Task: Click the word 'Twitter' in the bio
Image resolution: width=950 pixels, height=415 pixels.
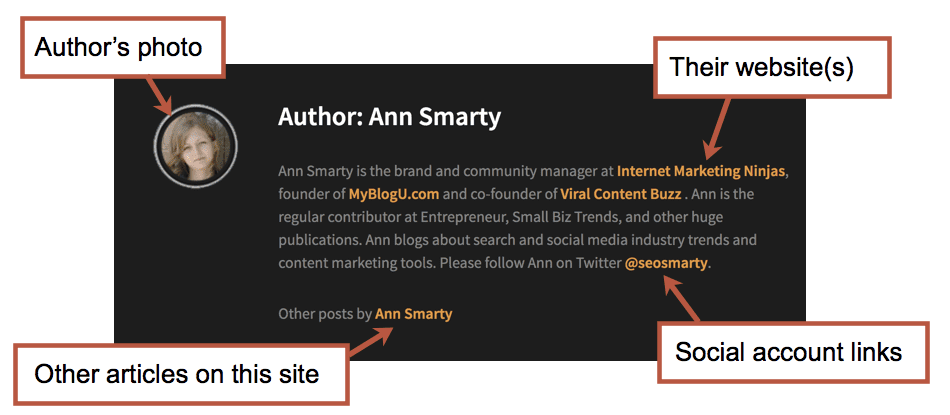Action: [599, 264]
